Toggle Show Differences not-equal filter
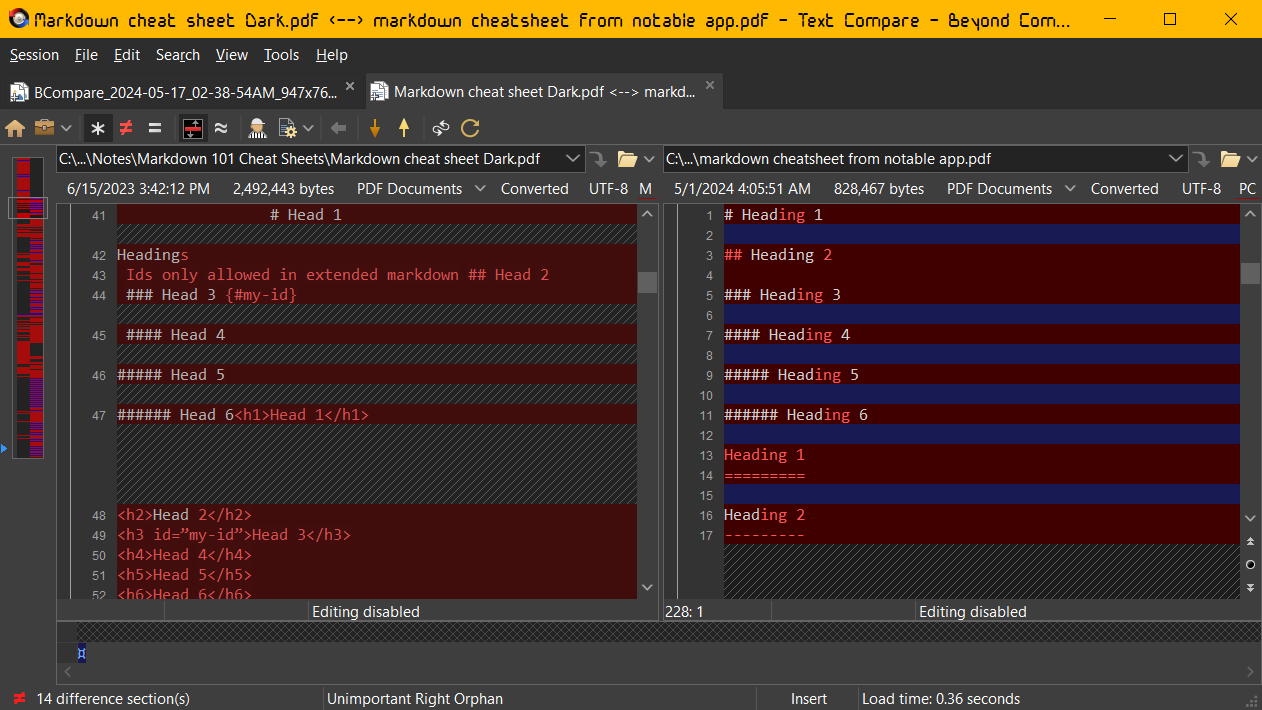The height and width of the screenshot is (710, 1262). (126, 128)
